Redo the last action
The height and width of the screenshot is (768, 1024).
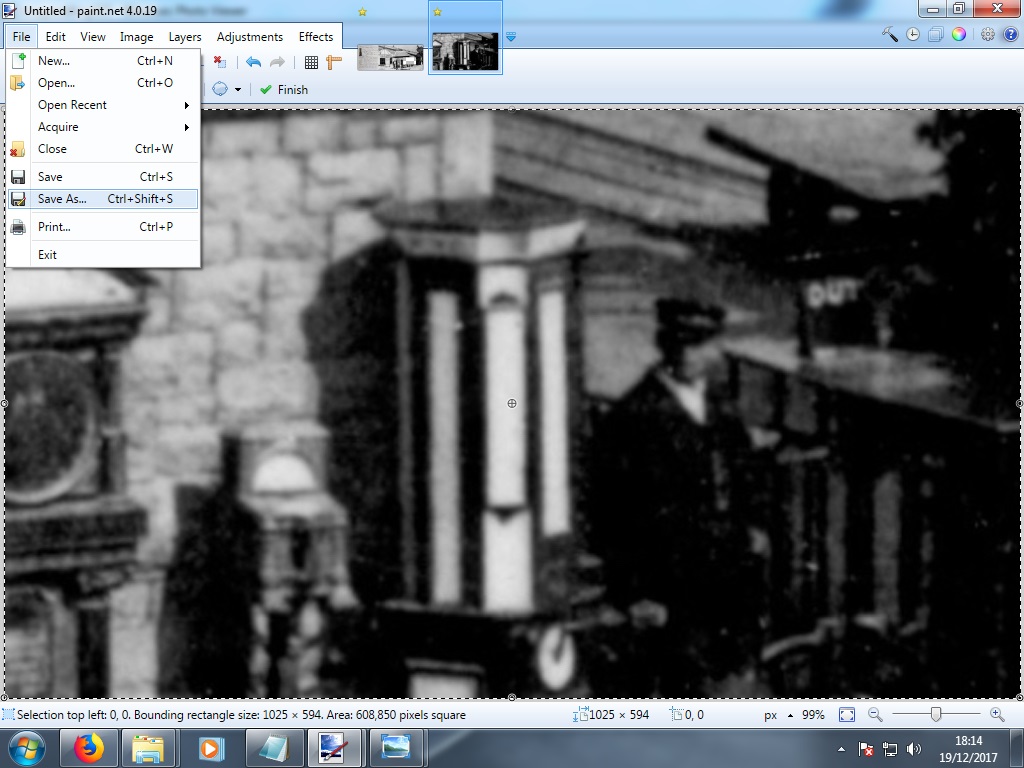click(276, 61)
